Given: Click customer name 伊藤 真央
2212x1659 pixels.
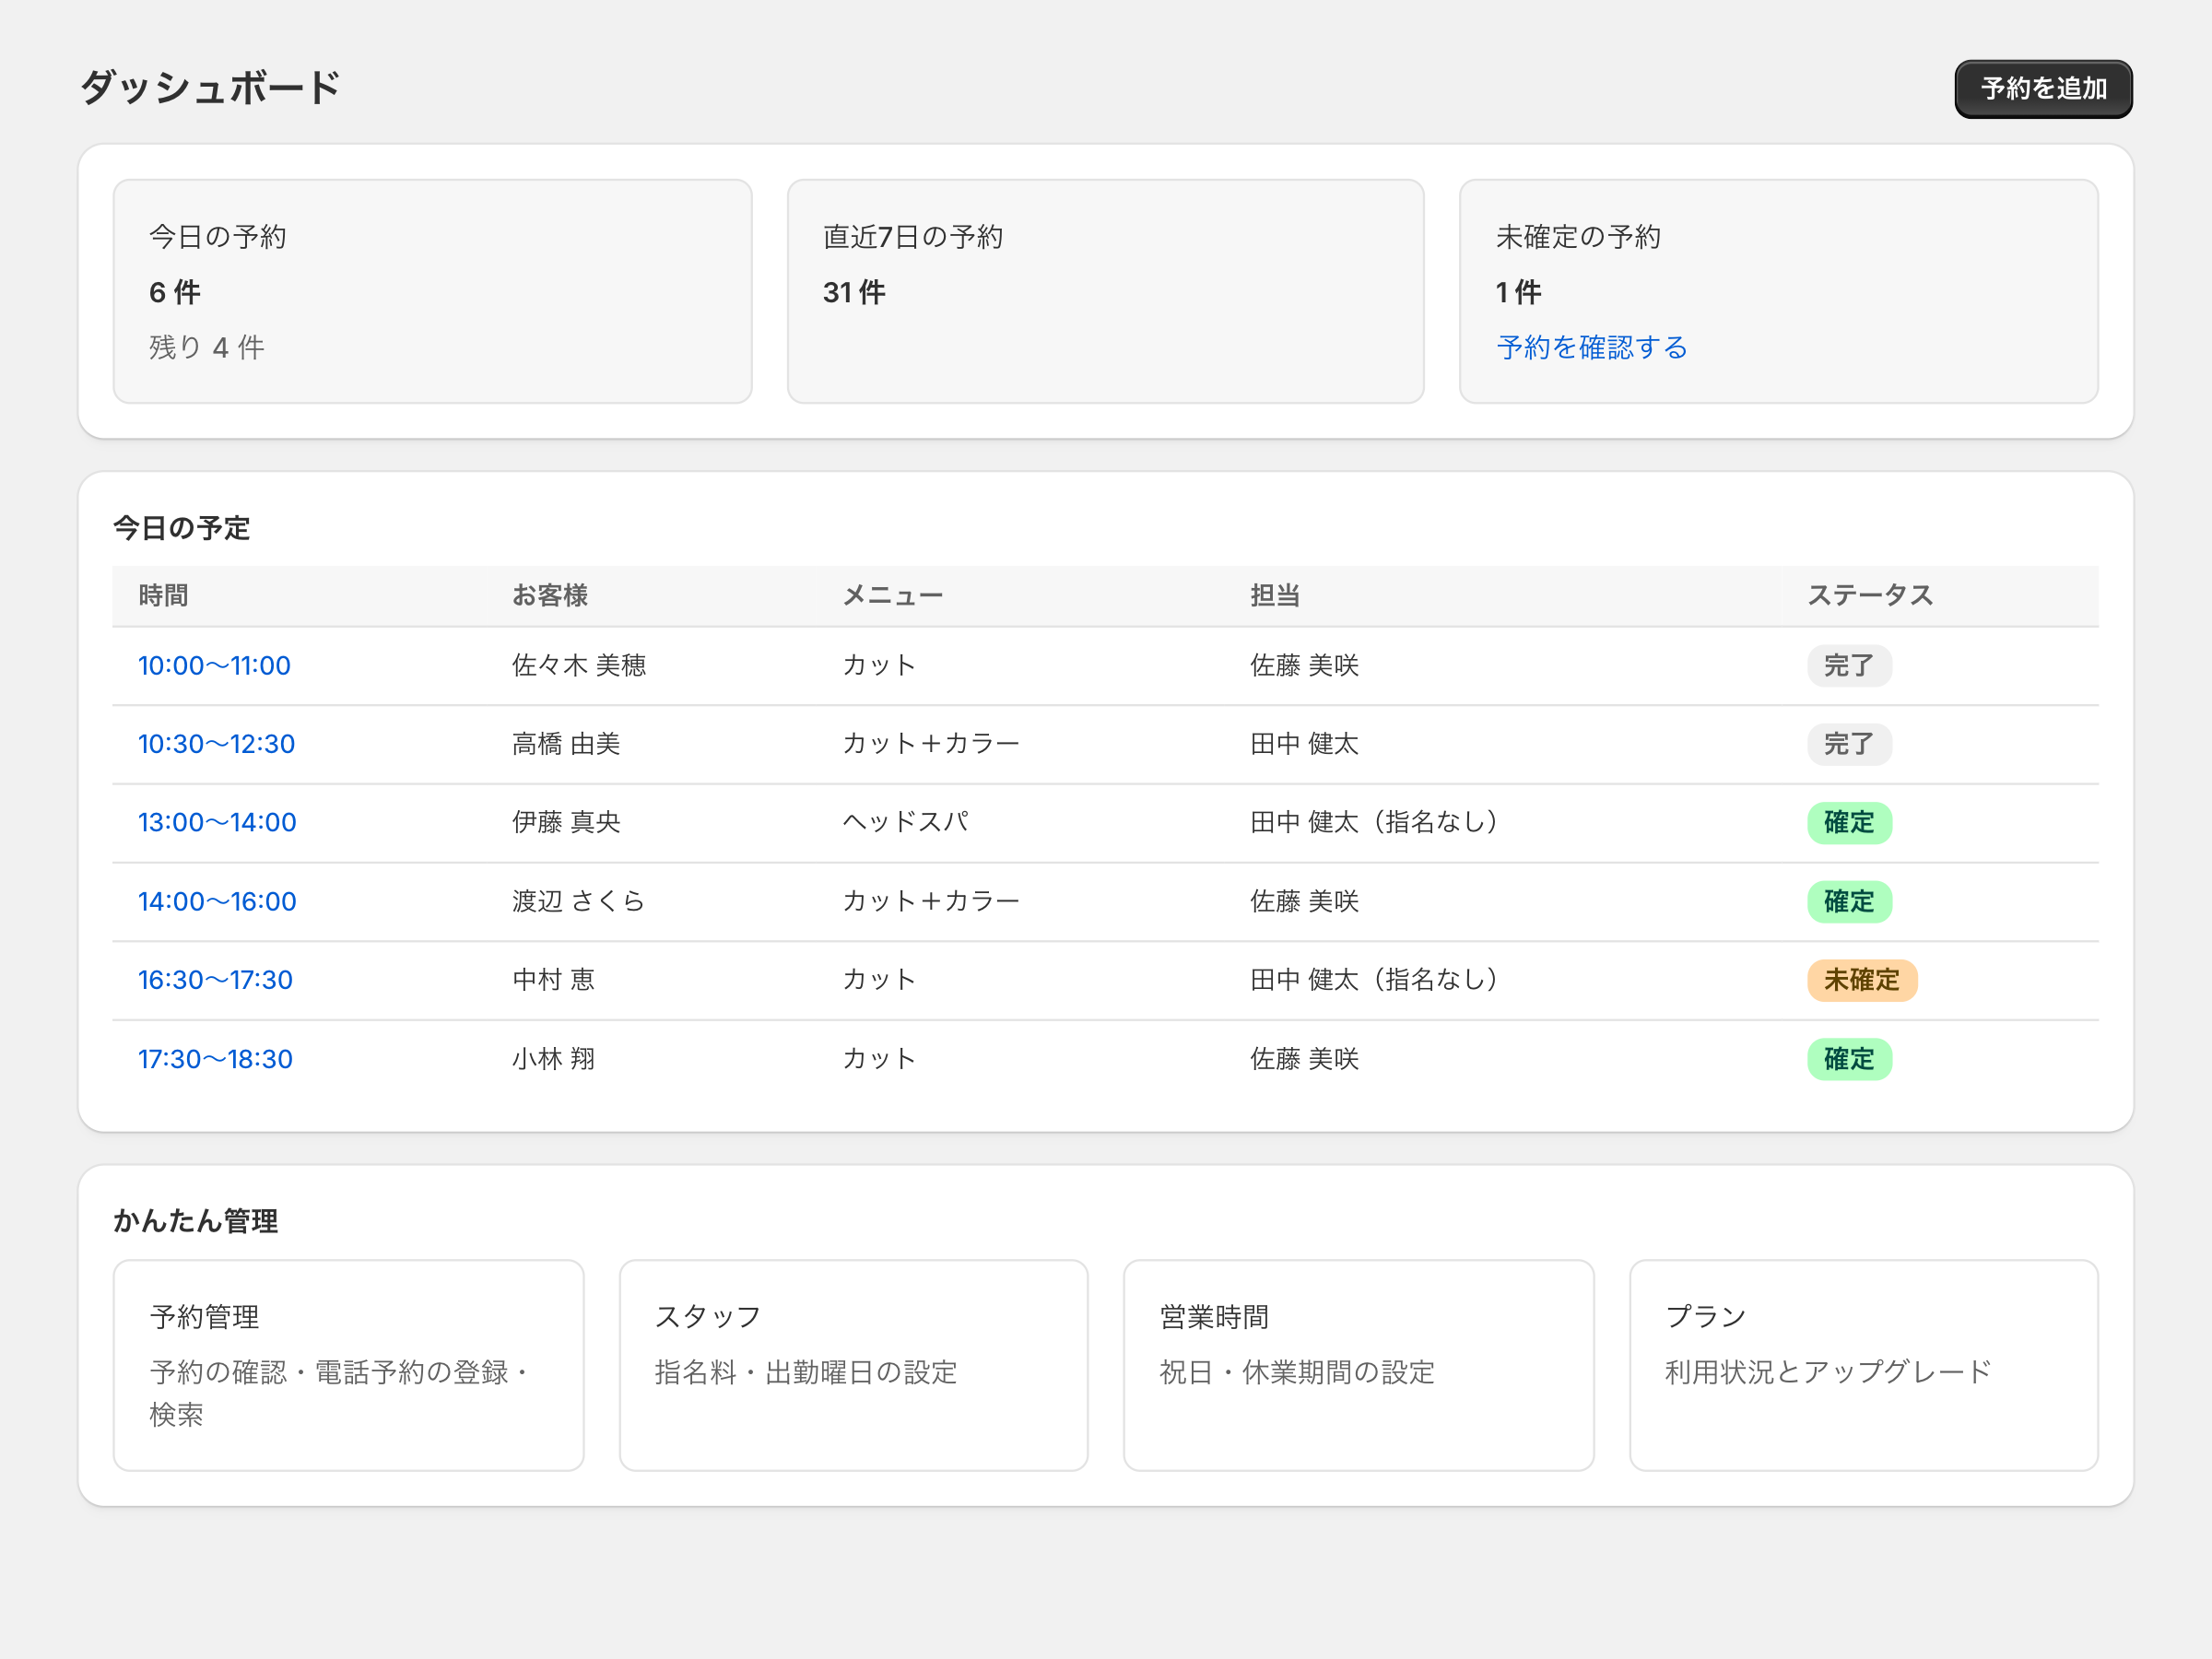Looking at the screenshot, I should click(566, 822).
